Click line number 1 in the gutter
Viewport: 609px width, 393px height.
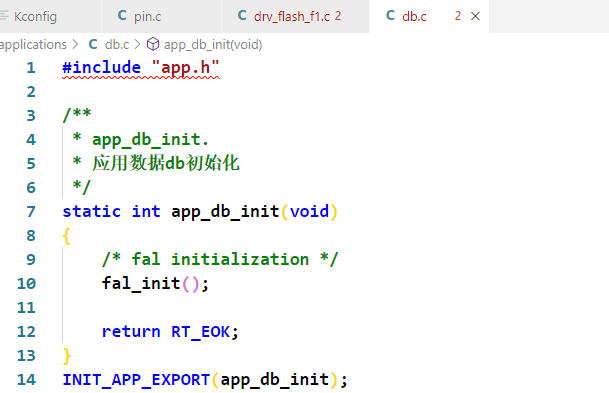tap(31, 68)
